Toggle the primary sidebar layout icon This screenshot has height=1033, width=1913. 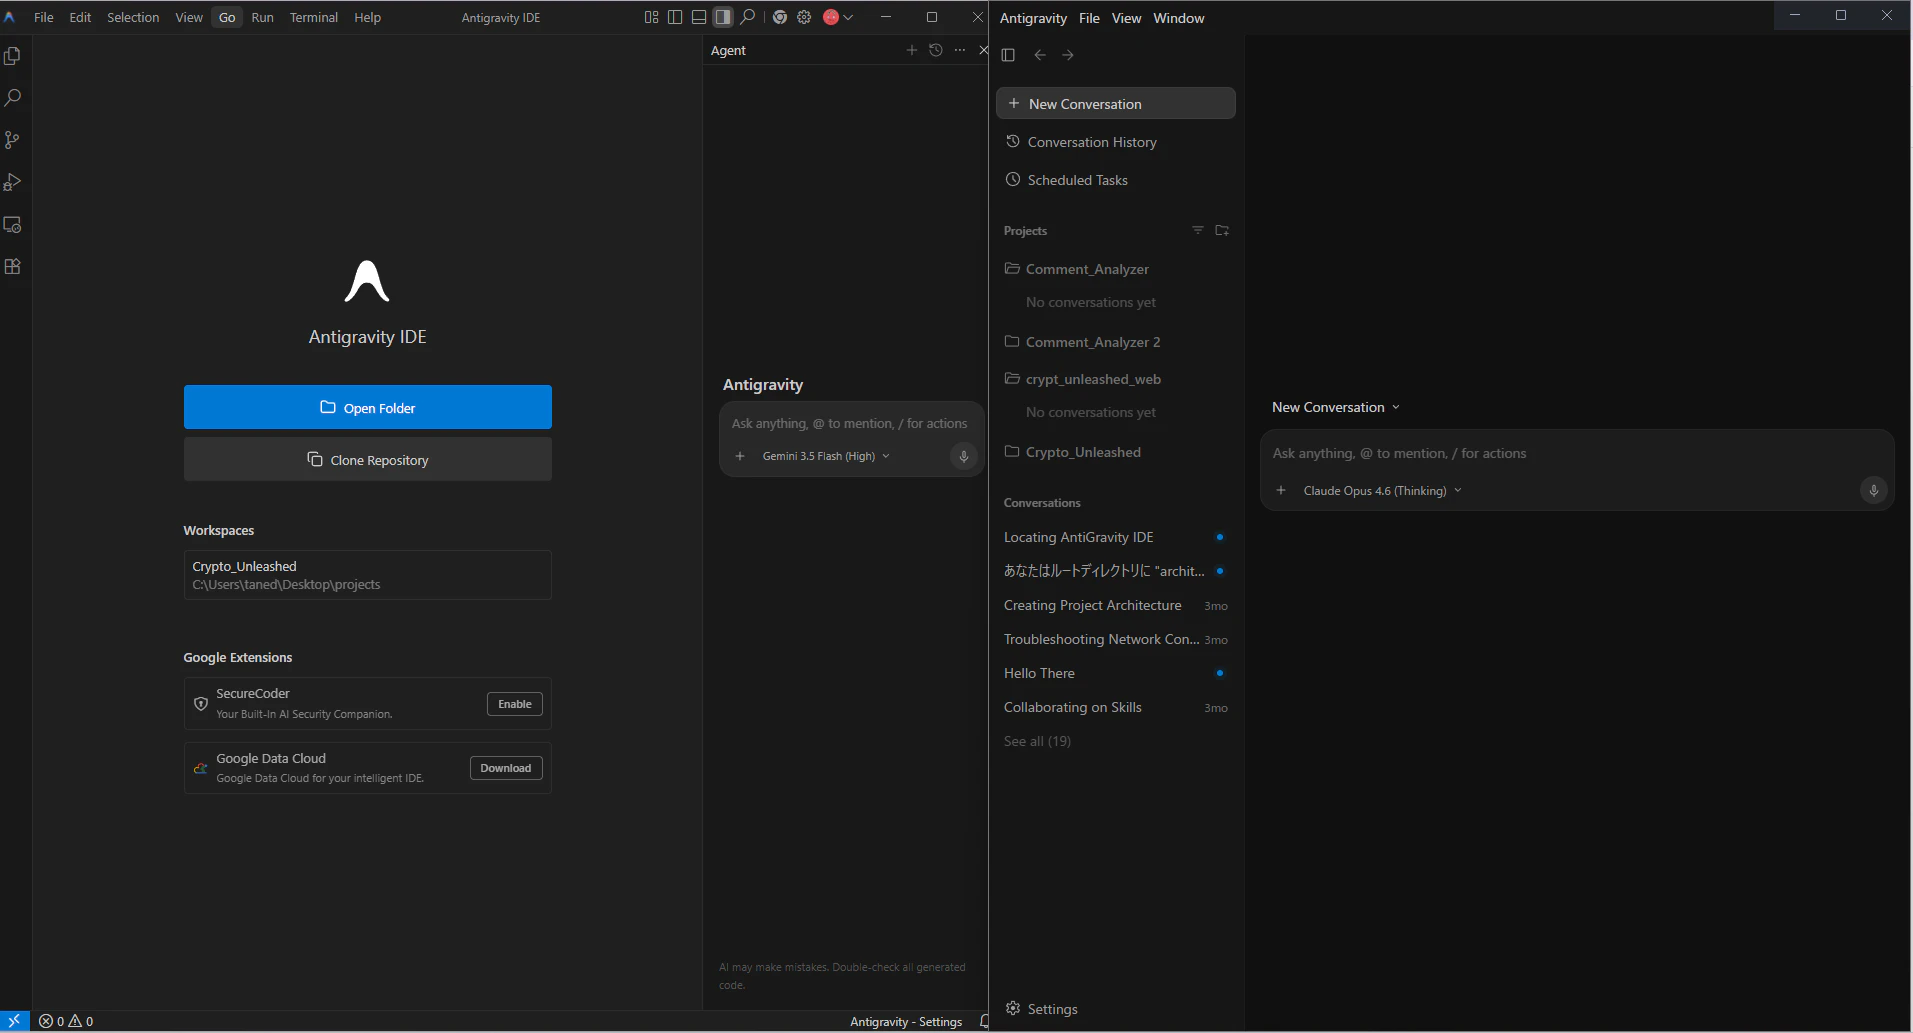(675, 17)
